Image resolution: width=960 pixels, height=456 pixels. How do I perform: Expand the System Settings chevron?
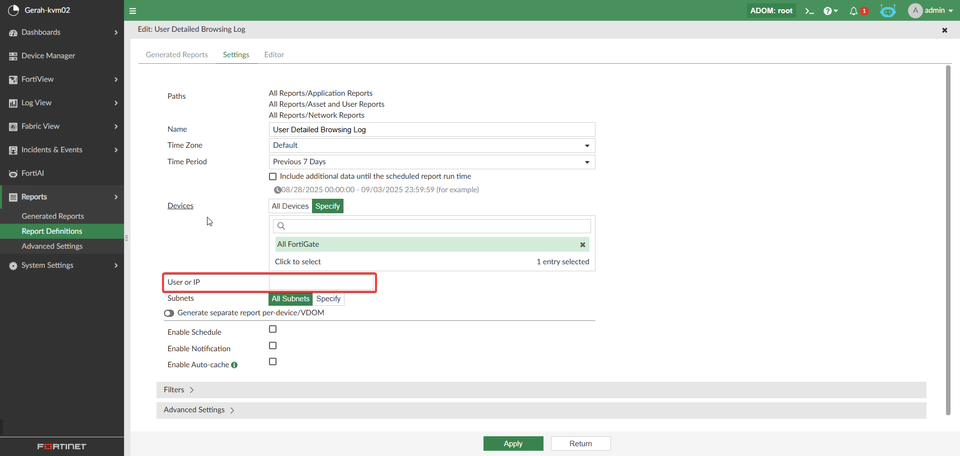(116, 266)
